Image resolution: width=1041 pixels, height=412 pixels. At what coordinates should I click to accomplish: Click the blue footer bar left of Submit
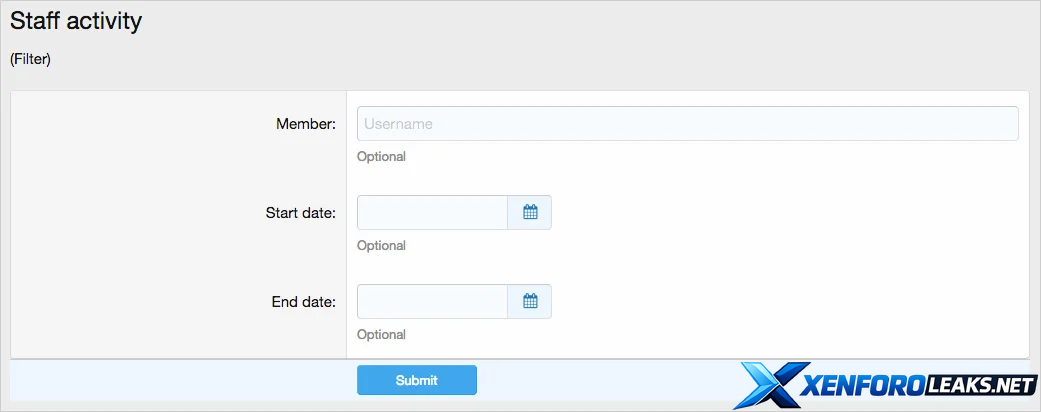[x=180, y=380]
